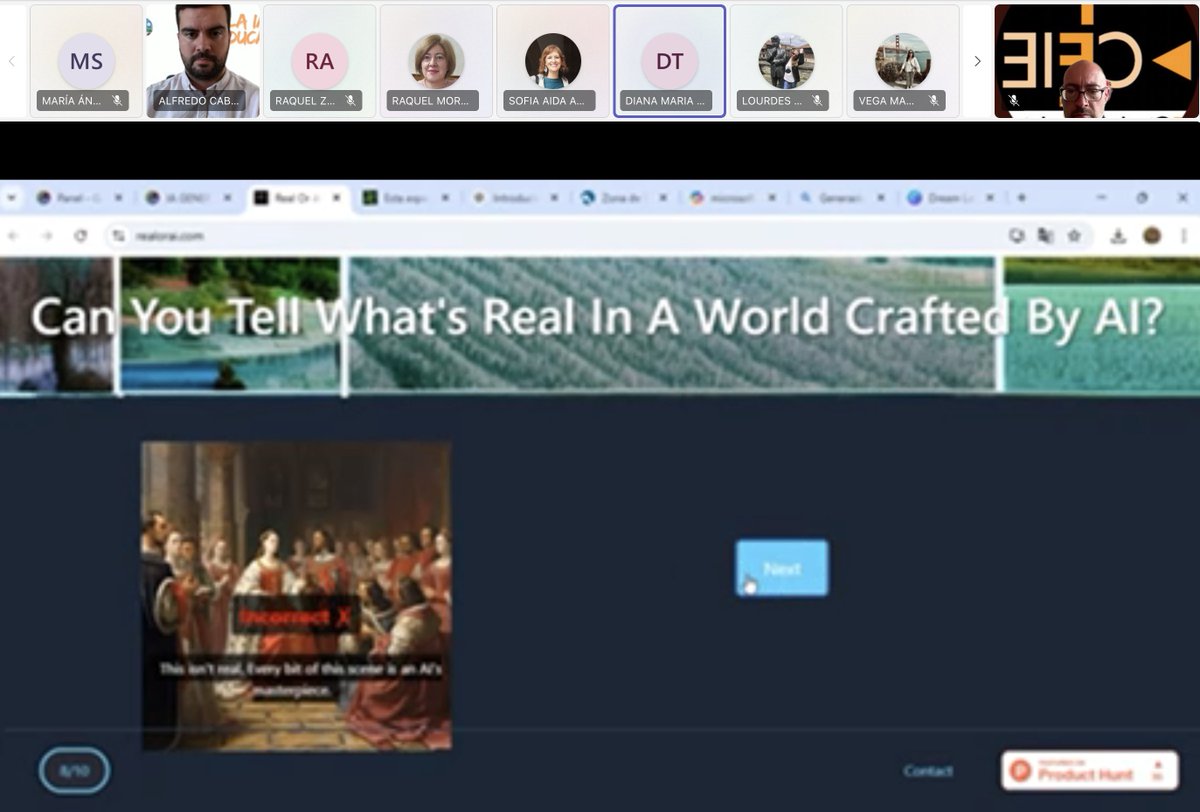Click the browser profile avatar icon

click(x=1152, y=236)
